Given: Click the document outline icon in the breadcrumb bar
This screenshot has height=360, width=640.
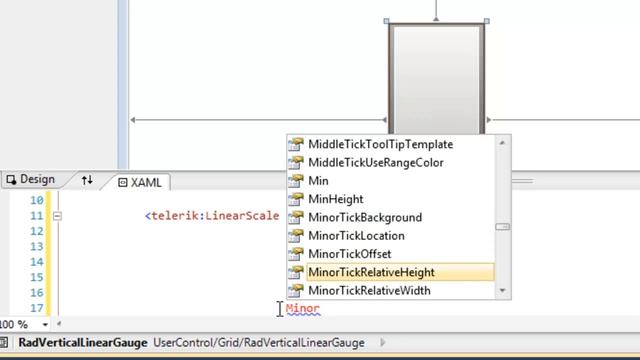Looking at the screenshot, I should [x=4, y=343].
